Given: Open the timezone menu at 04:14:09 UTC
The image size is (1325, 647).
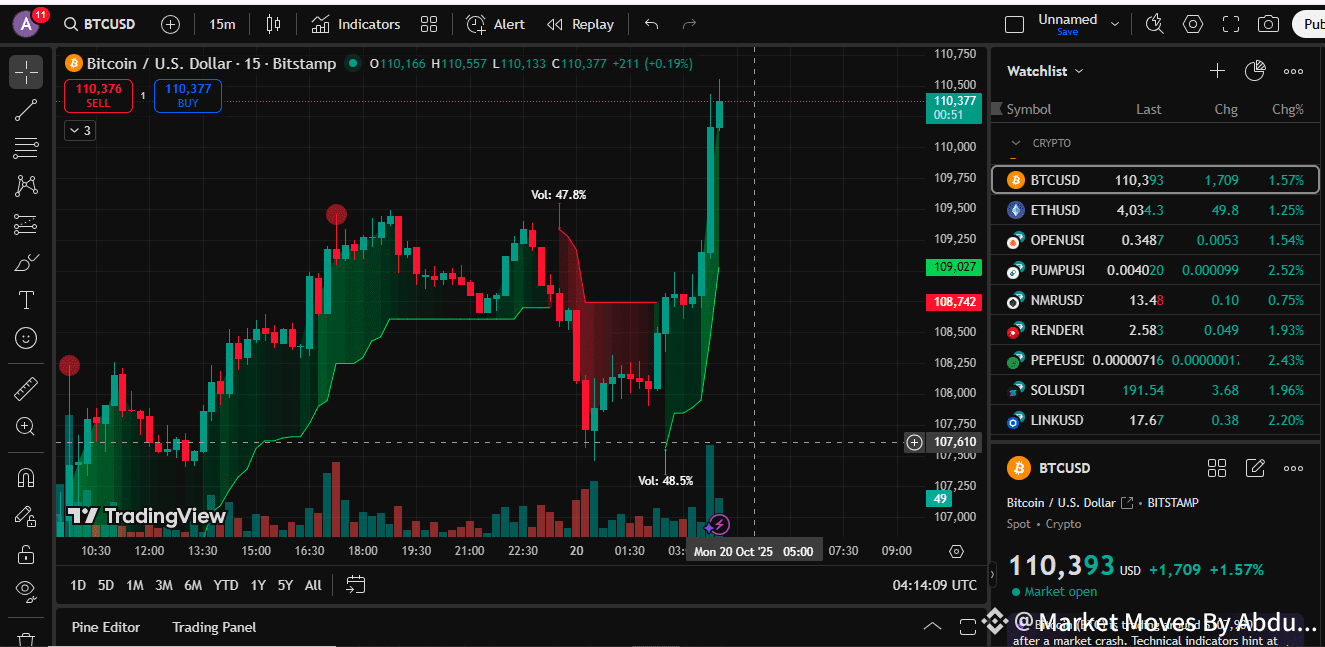Looking at the screenshot, I should pyautogui.click(x=935, y=585).
